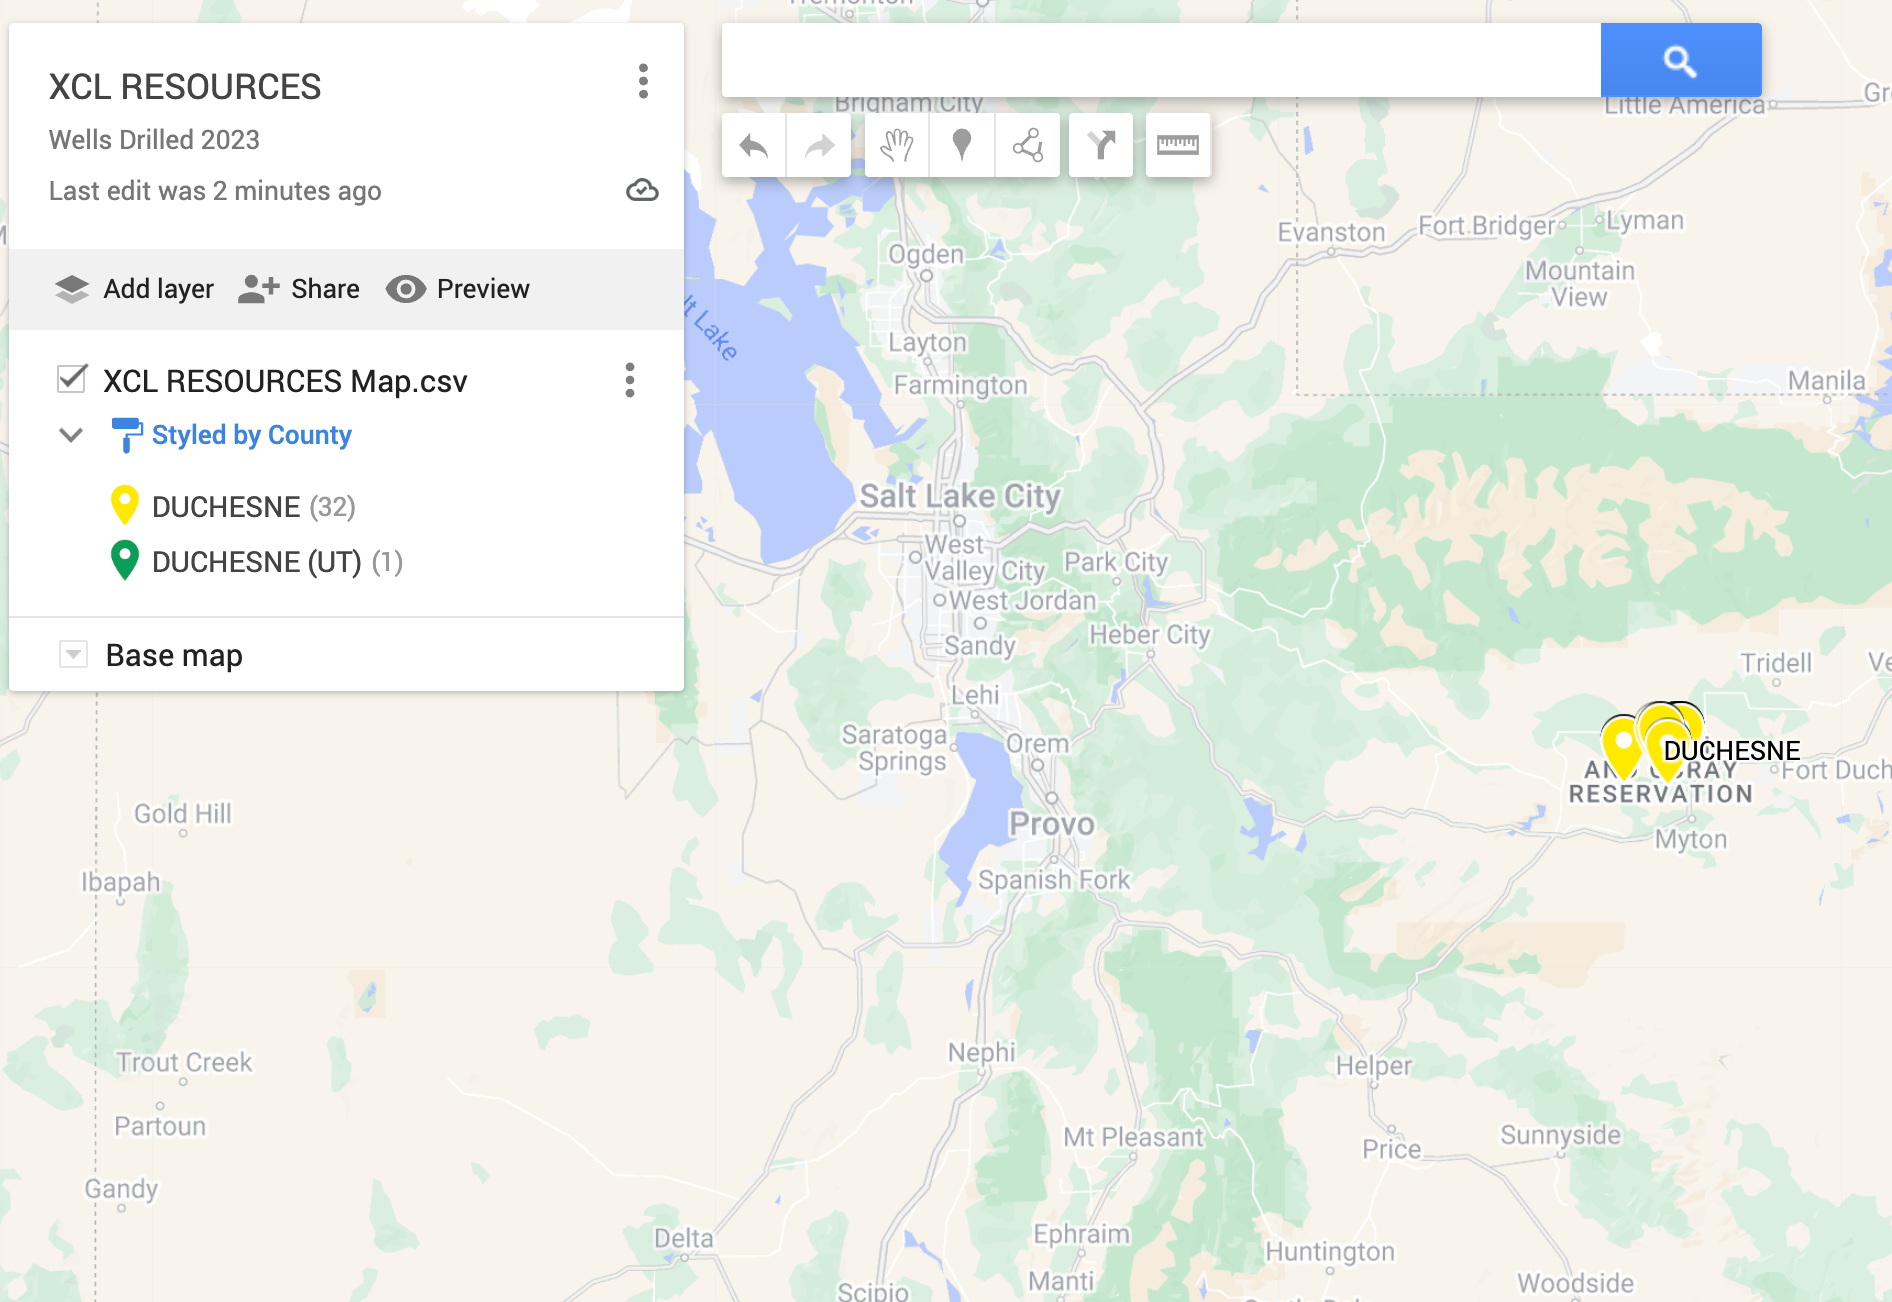Click the redo arrow in toolbar
Image resolution: width=1892 pixels, height=1302 pixels.
[x=819, y=146]
